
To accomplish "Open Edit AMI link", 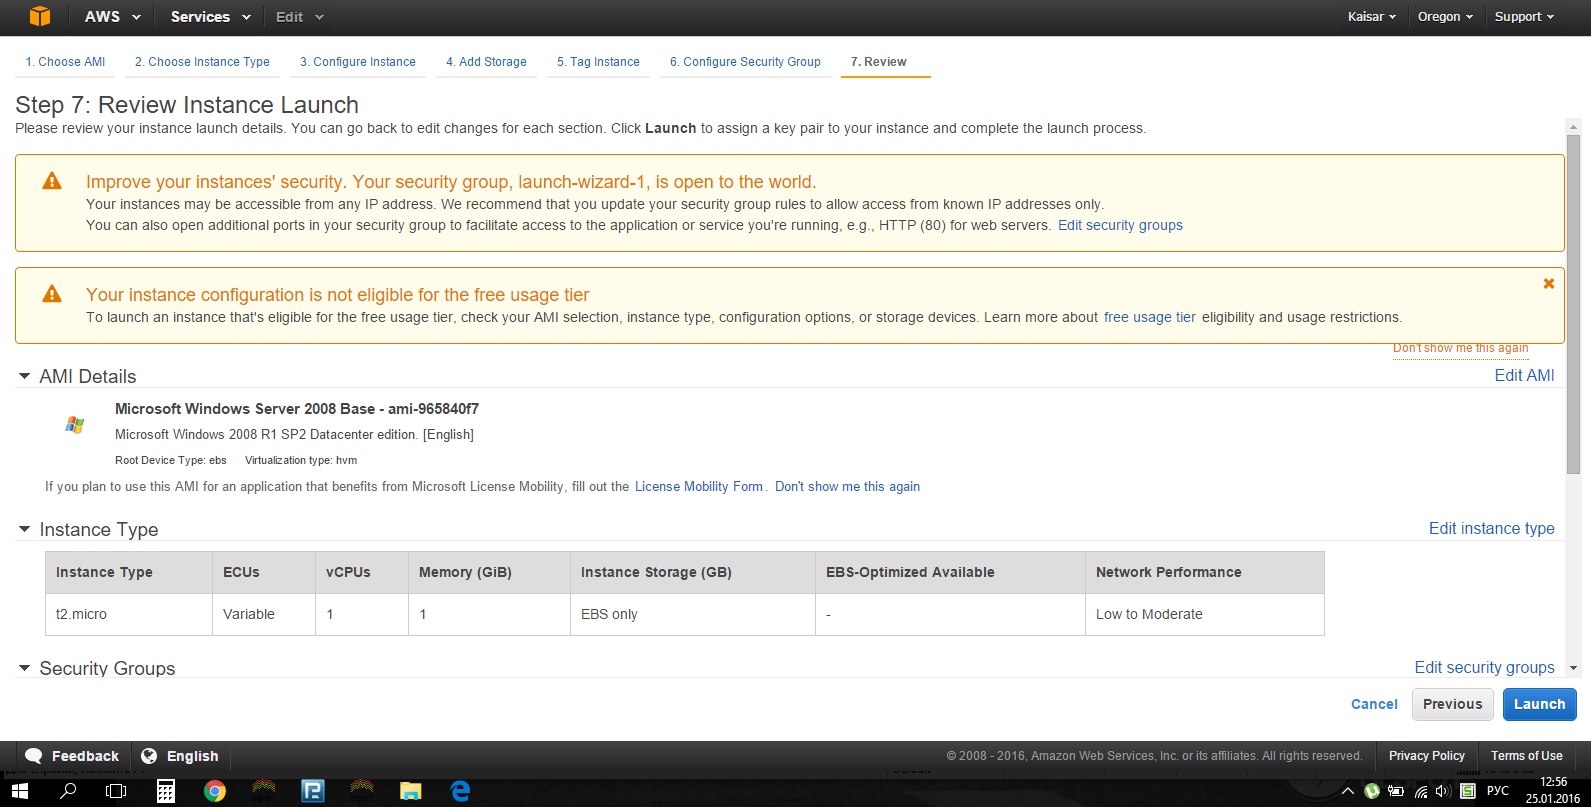I will tap(1524, 376).
